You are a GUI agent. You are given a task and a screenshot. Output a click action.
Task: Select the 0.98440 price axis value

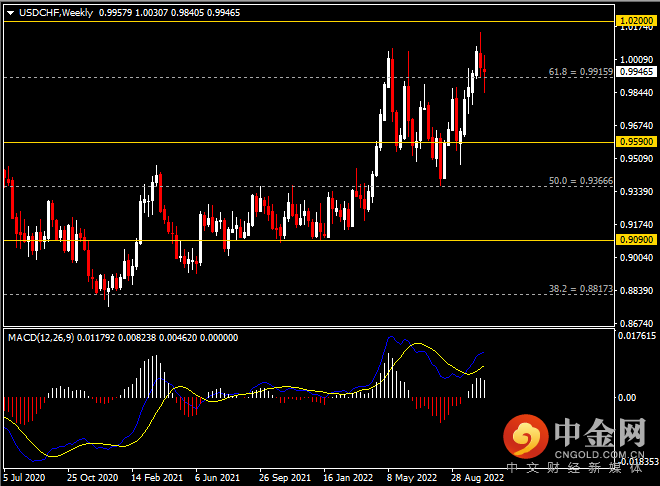pyautogui.click(x=637, y=92)
